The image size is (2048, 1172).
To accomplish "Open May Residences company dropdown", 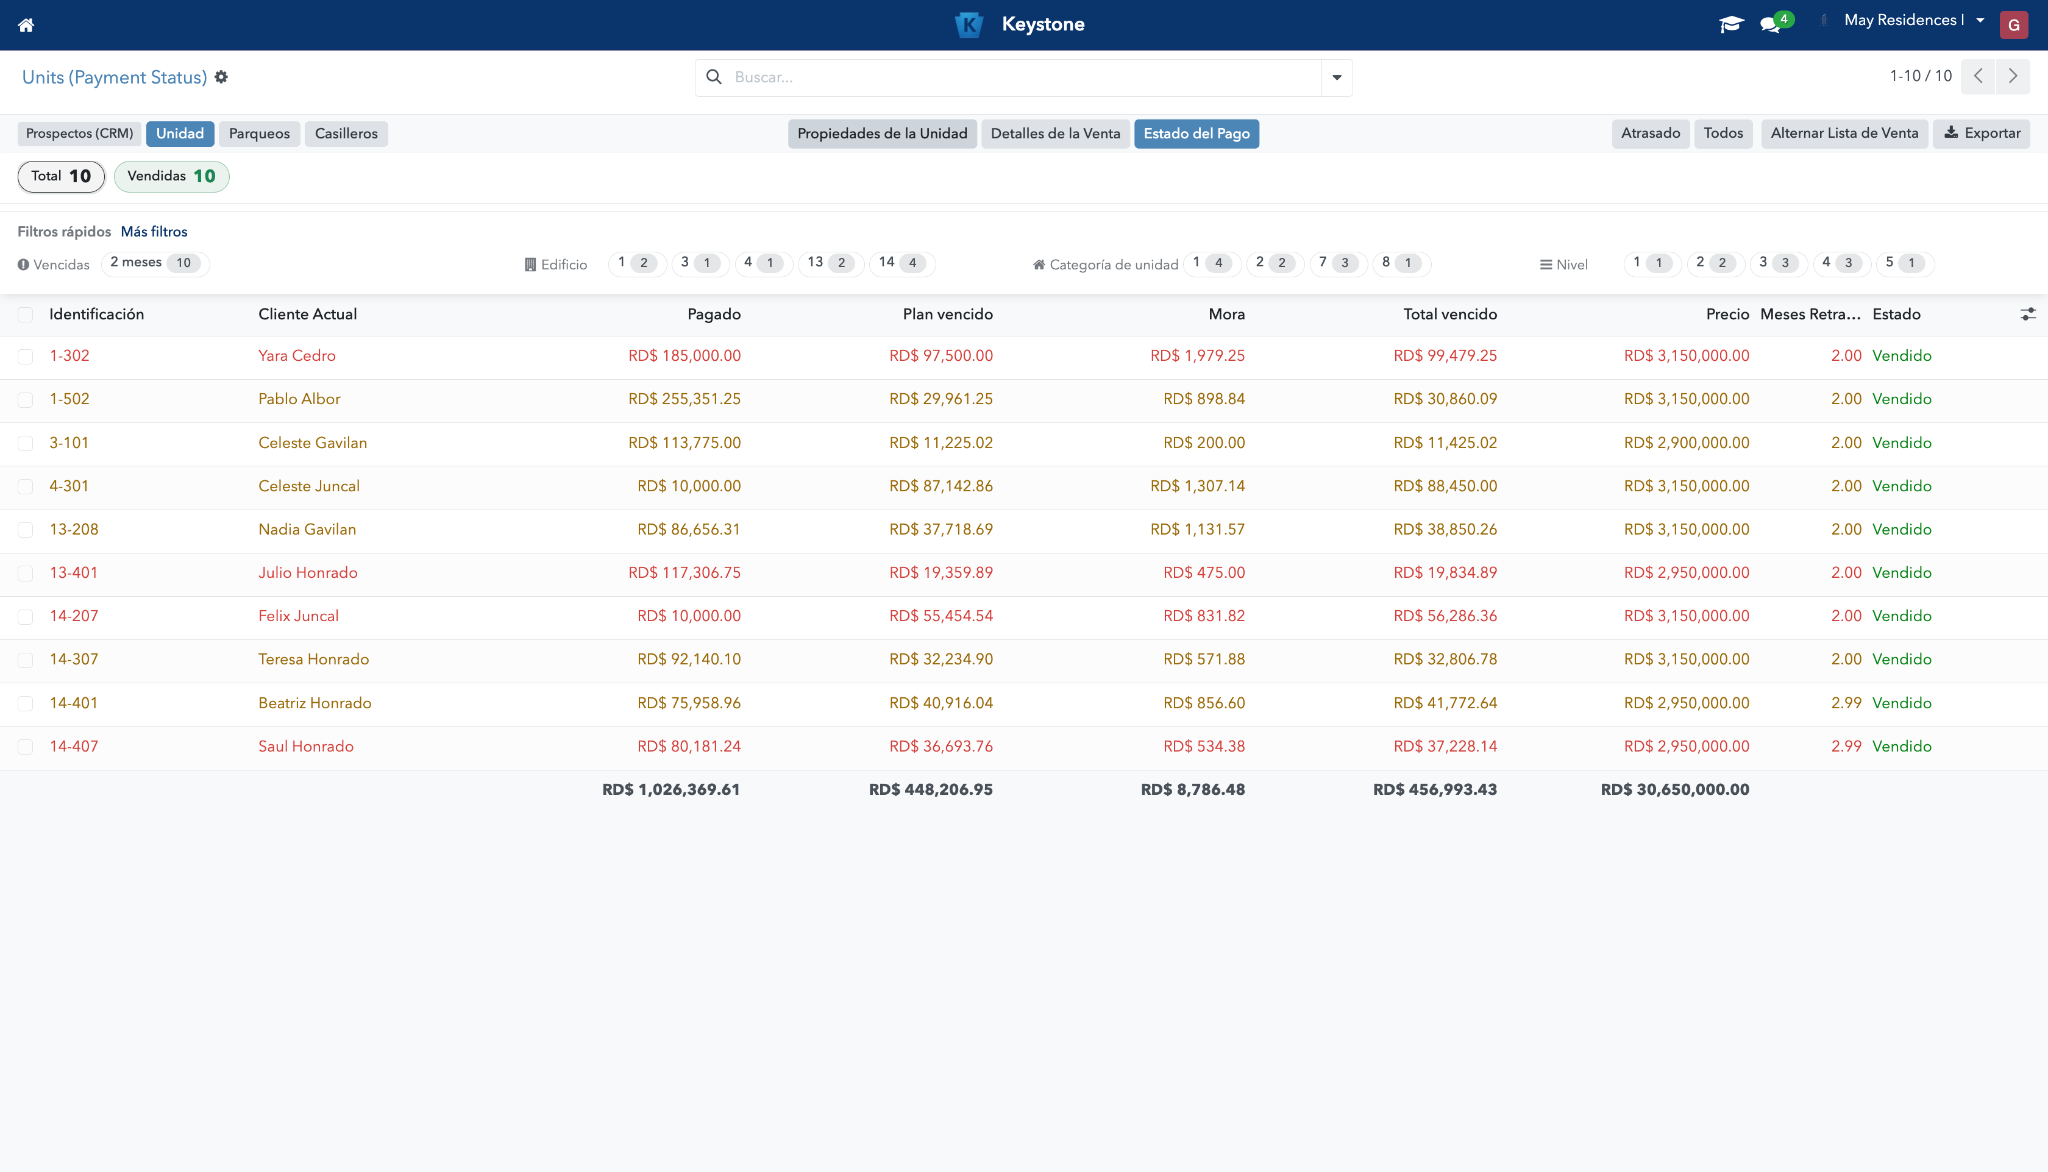I will click(1914, 20).
